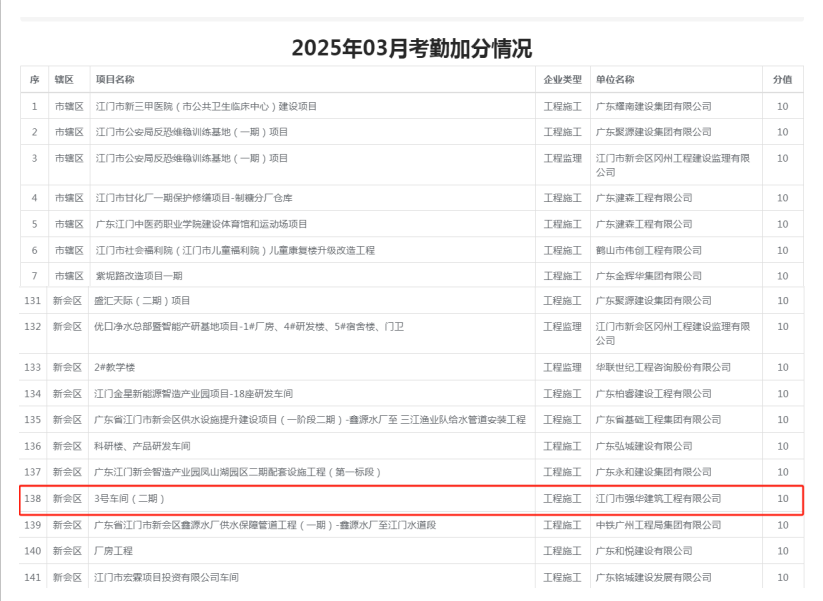Select company 广东弘城建设有限公司
823x601 pixels.
[x=644, y=446]
